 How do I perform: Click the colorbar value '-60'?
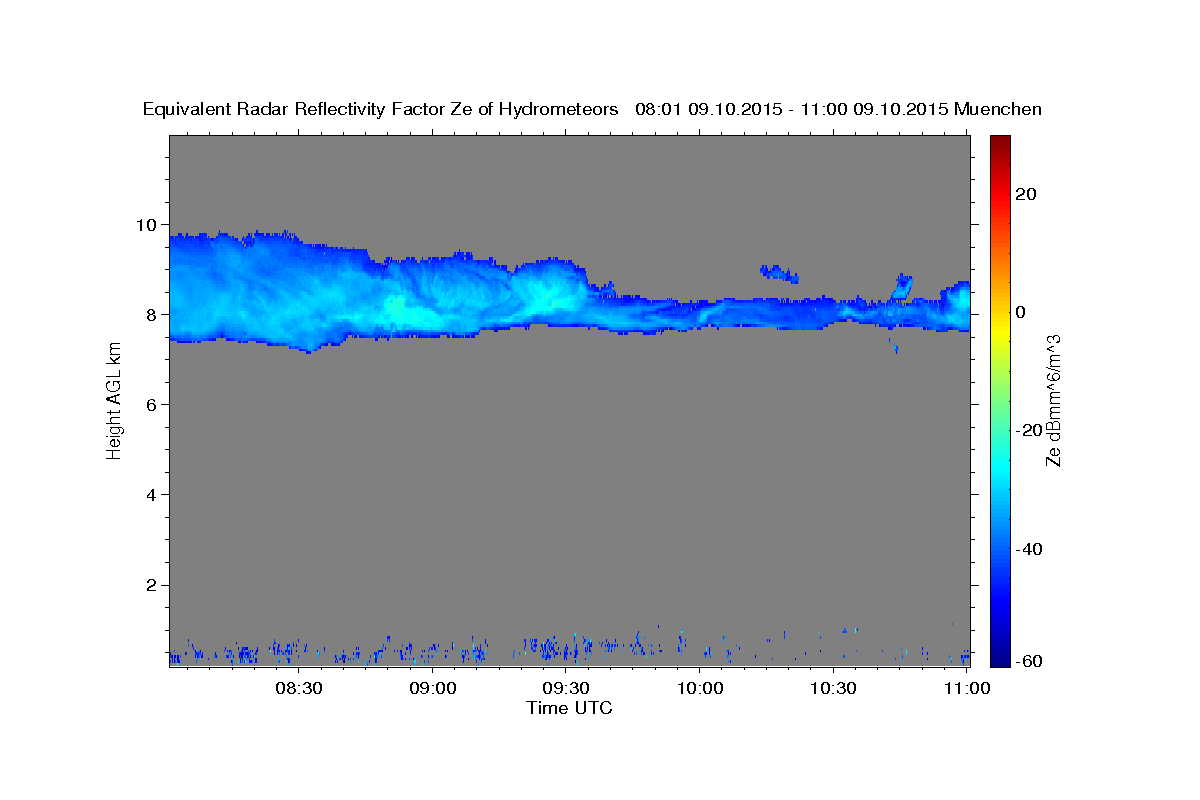coord(1030,661)
